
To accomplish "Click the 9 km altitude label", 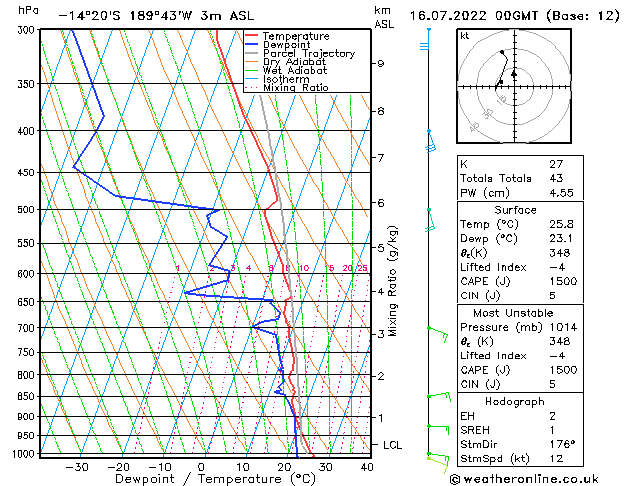I will point(380,64).
